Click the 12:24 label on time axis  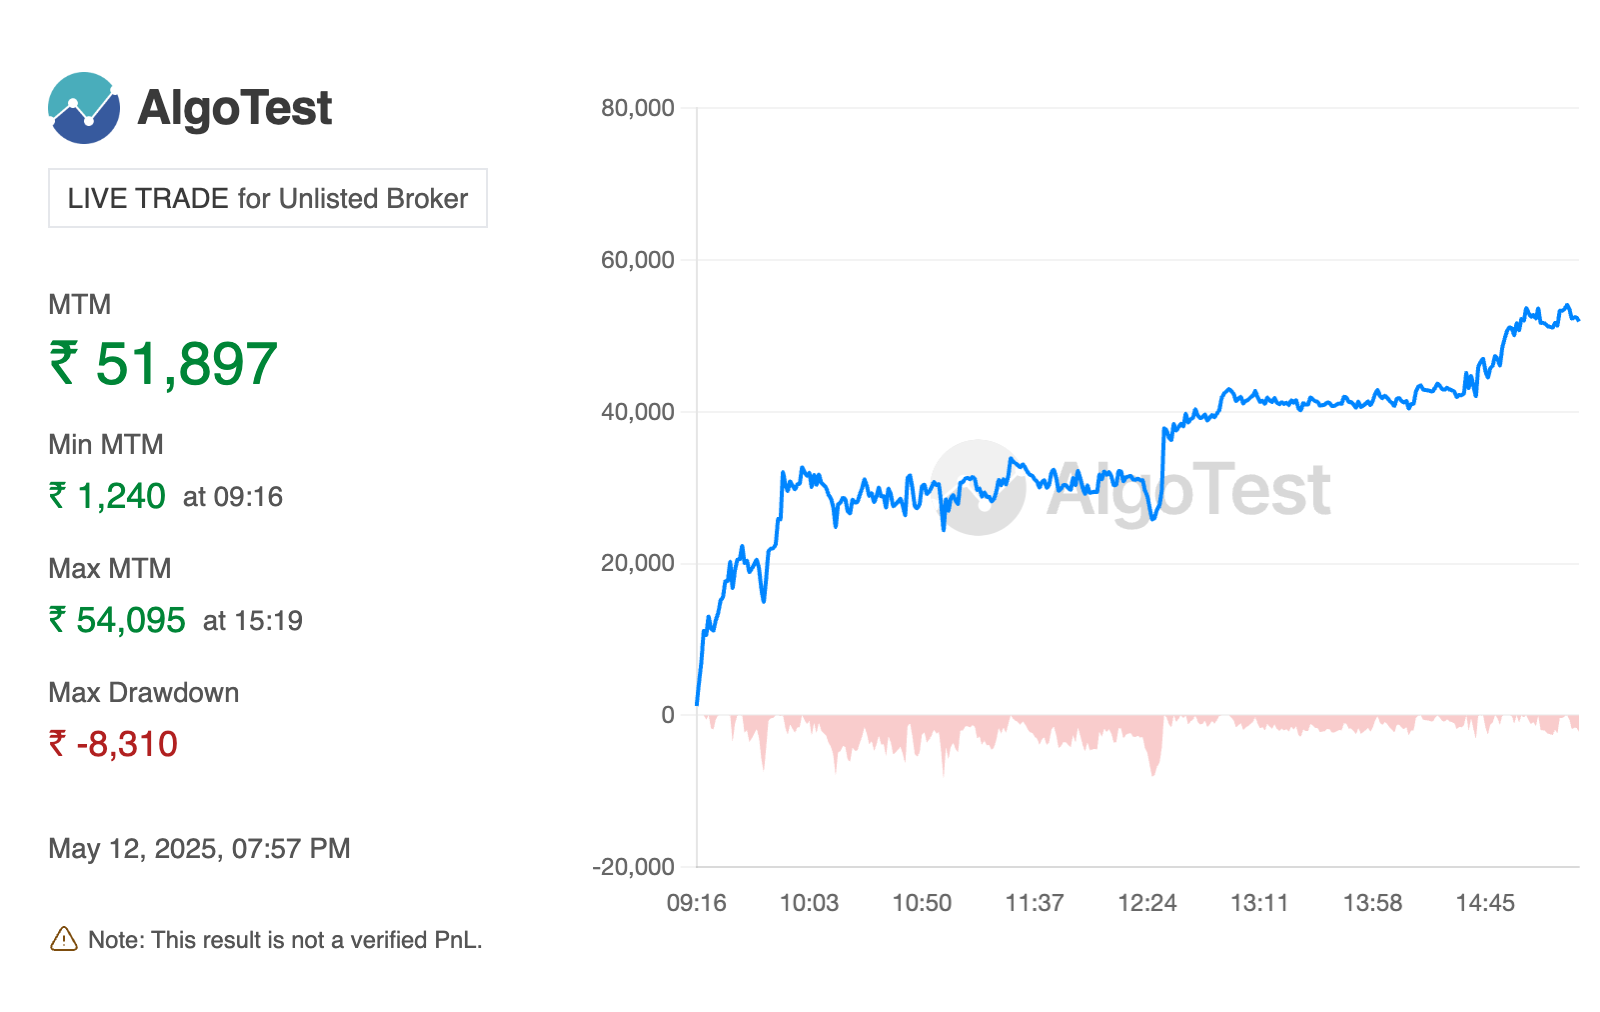[x=1147, y=903]
